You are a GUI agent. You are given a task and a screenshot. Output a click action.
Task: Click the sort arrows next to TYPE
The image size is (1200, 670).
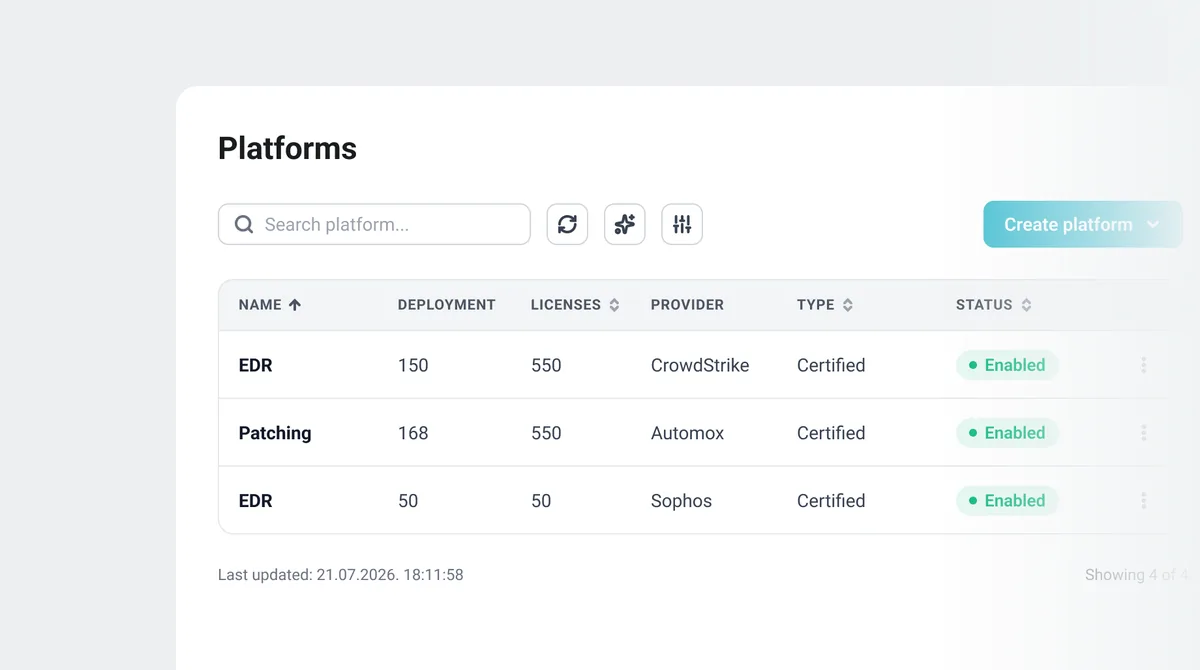tap(847, 305)
